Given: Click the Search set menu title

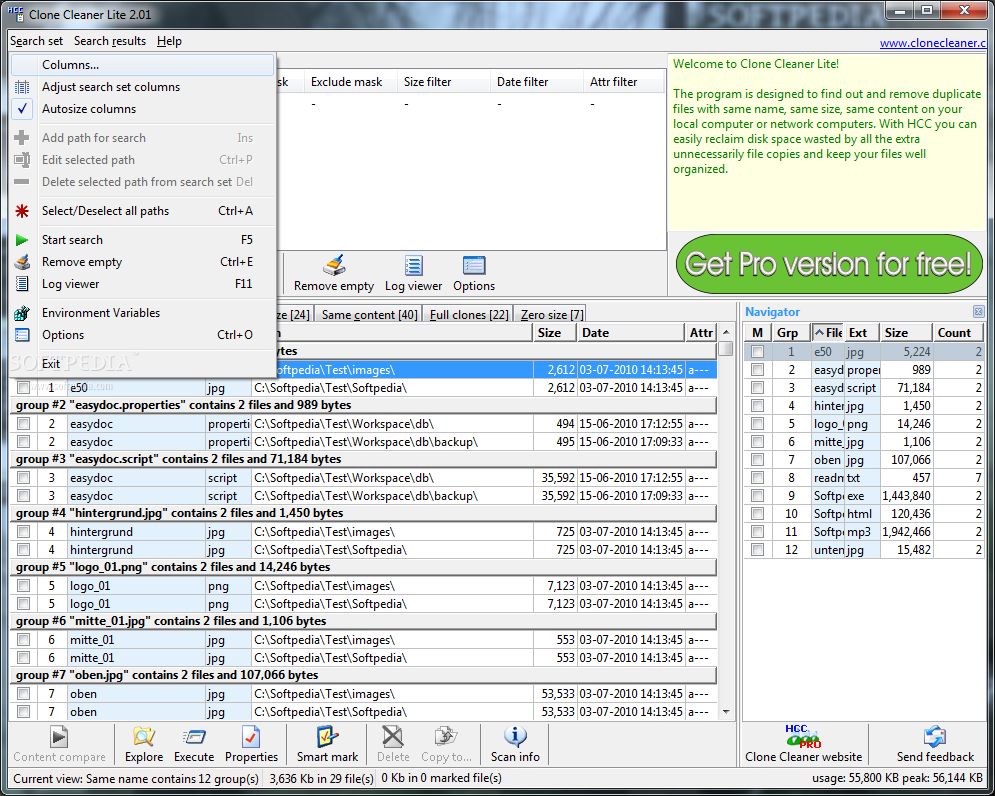Looking at the screenshot, I should coord(36,41).
